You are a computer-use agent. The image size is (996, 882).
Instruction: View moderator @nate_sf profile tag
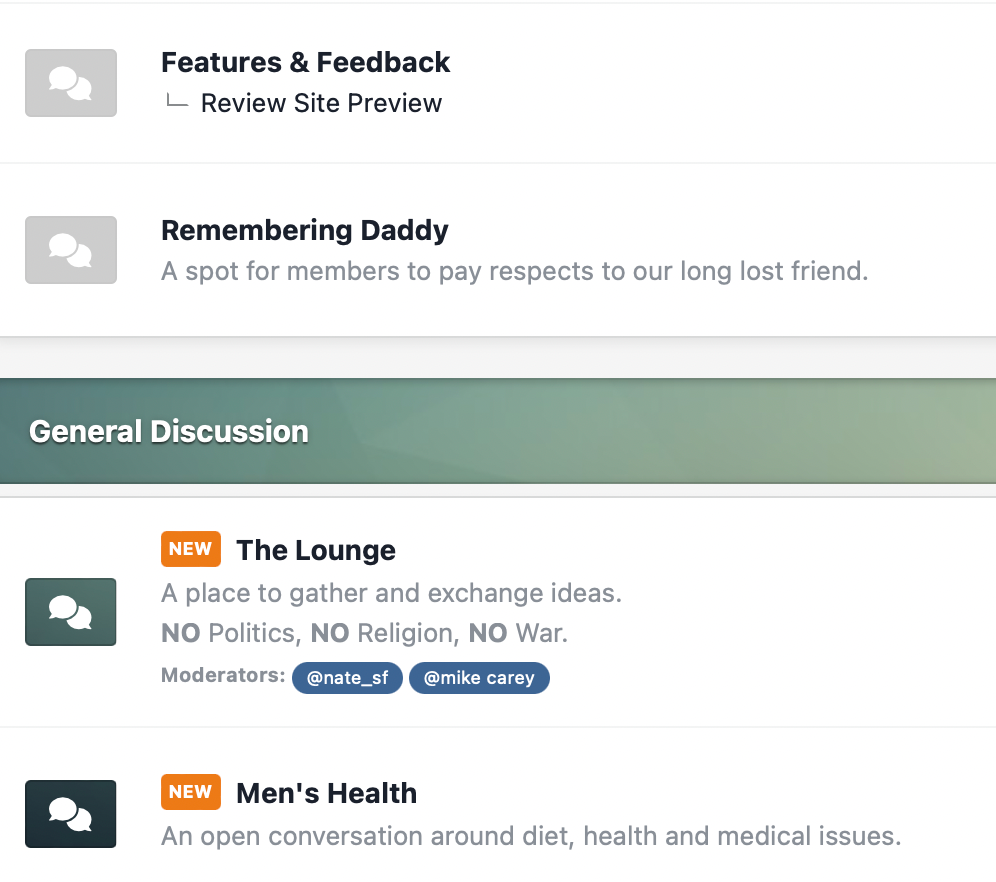[347, 678]
